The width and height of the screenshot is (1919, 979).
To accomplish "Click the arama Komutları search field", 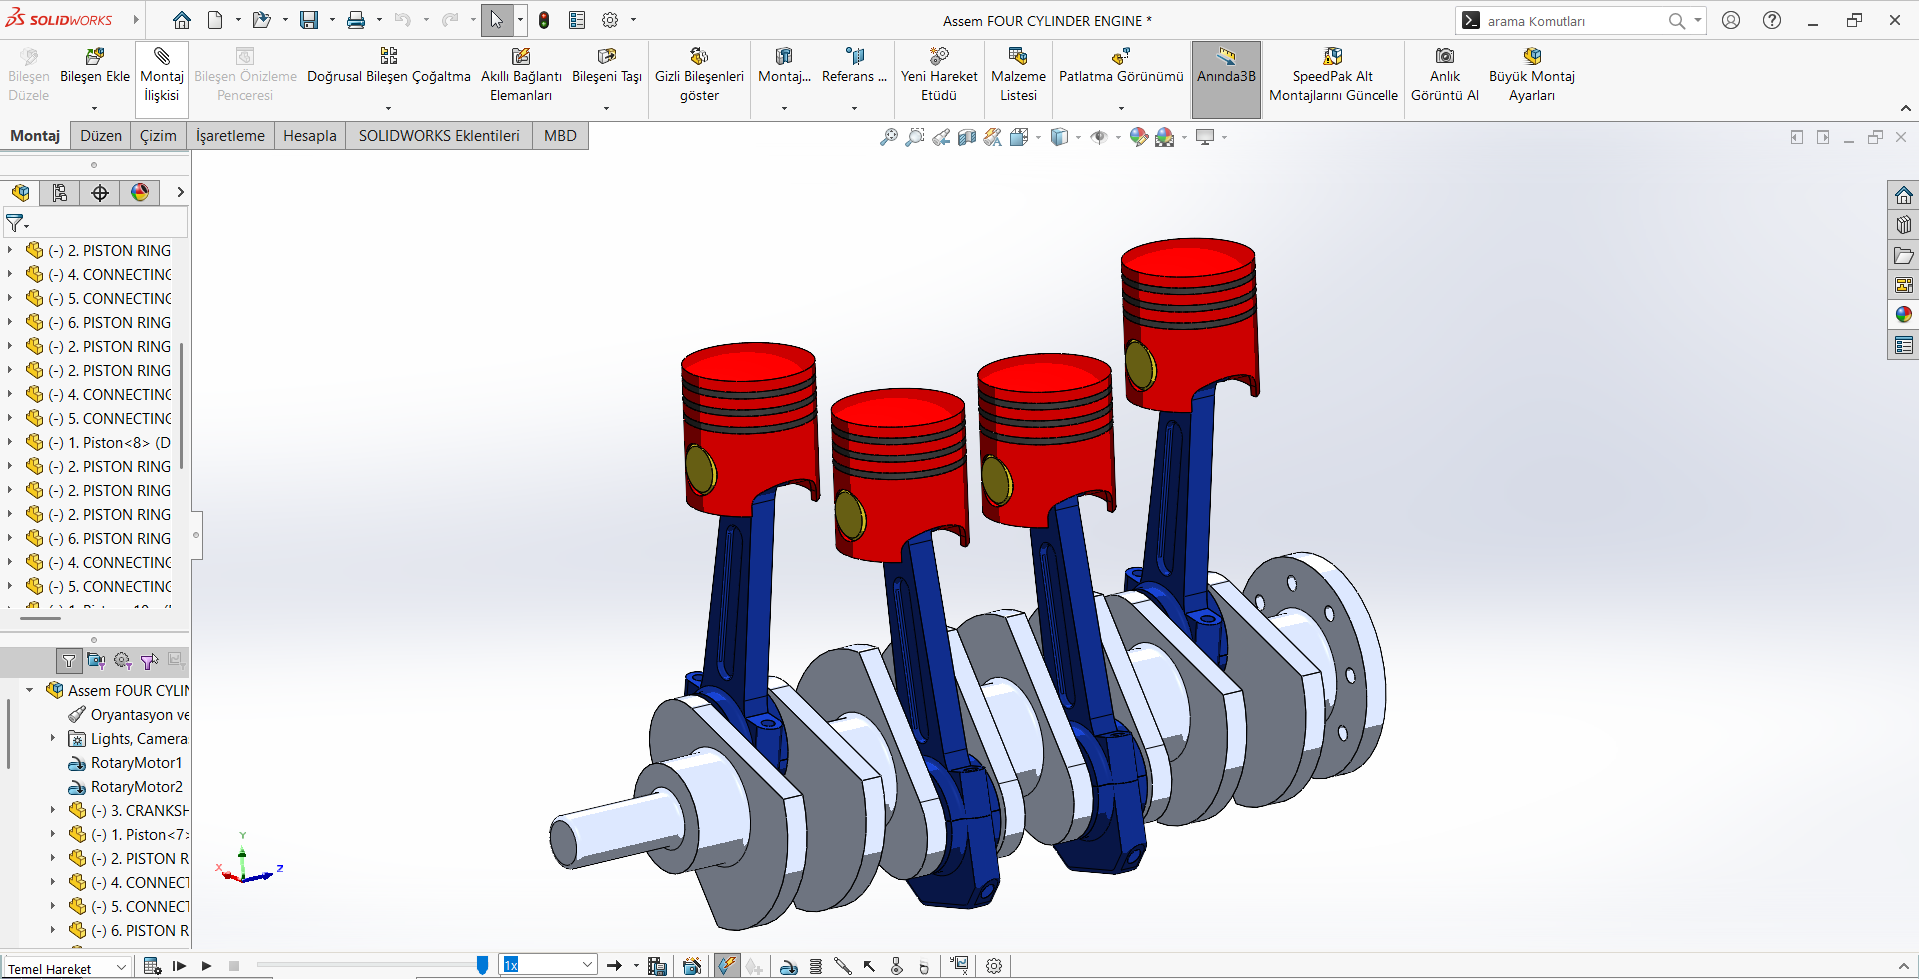I will (x=1574, y=21).
